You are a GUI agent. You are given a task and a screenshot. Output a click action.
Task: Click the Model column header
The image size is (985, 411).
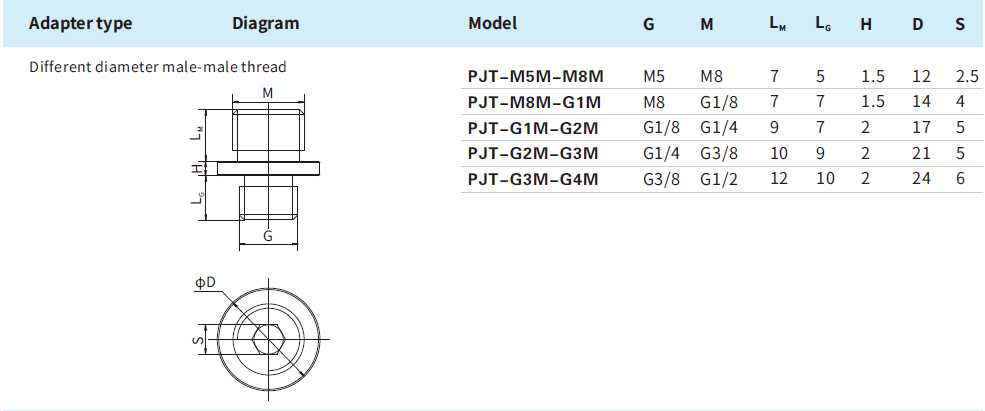(492, 24)
